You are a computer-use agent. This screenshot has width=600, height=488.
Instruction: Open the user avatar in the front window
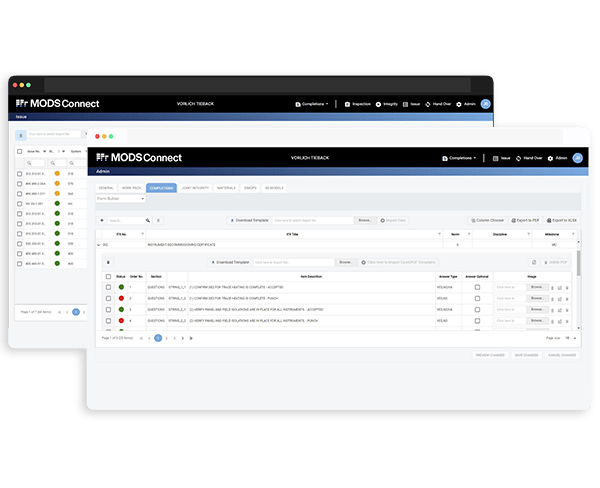click(578, 158)
